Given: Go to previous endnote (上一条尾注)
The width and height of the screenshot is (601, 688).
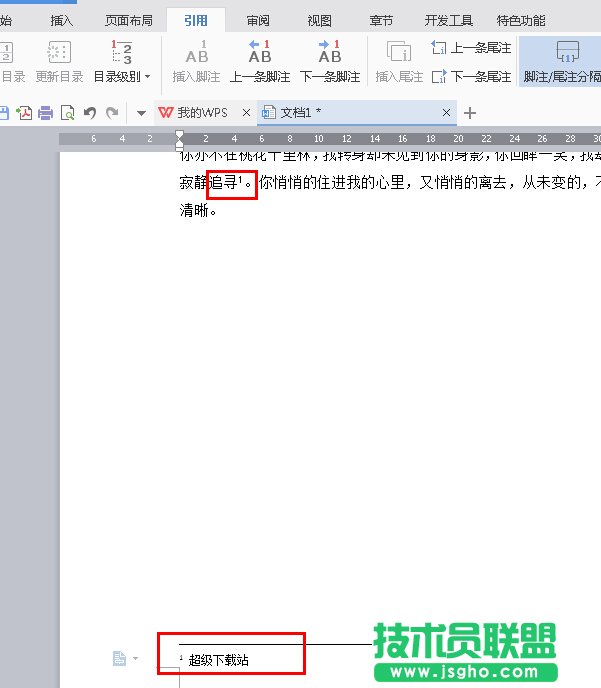Looking at the screenshot, I should [x=471, y=48].
